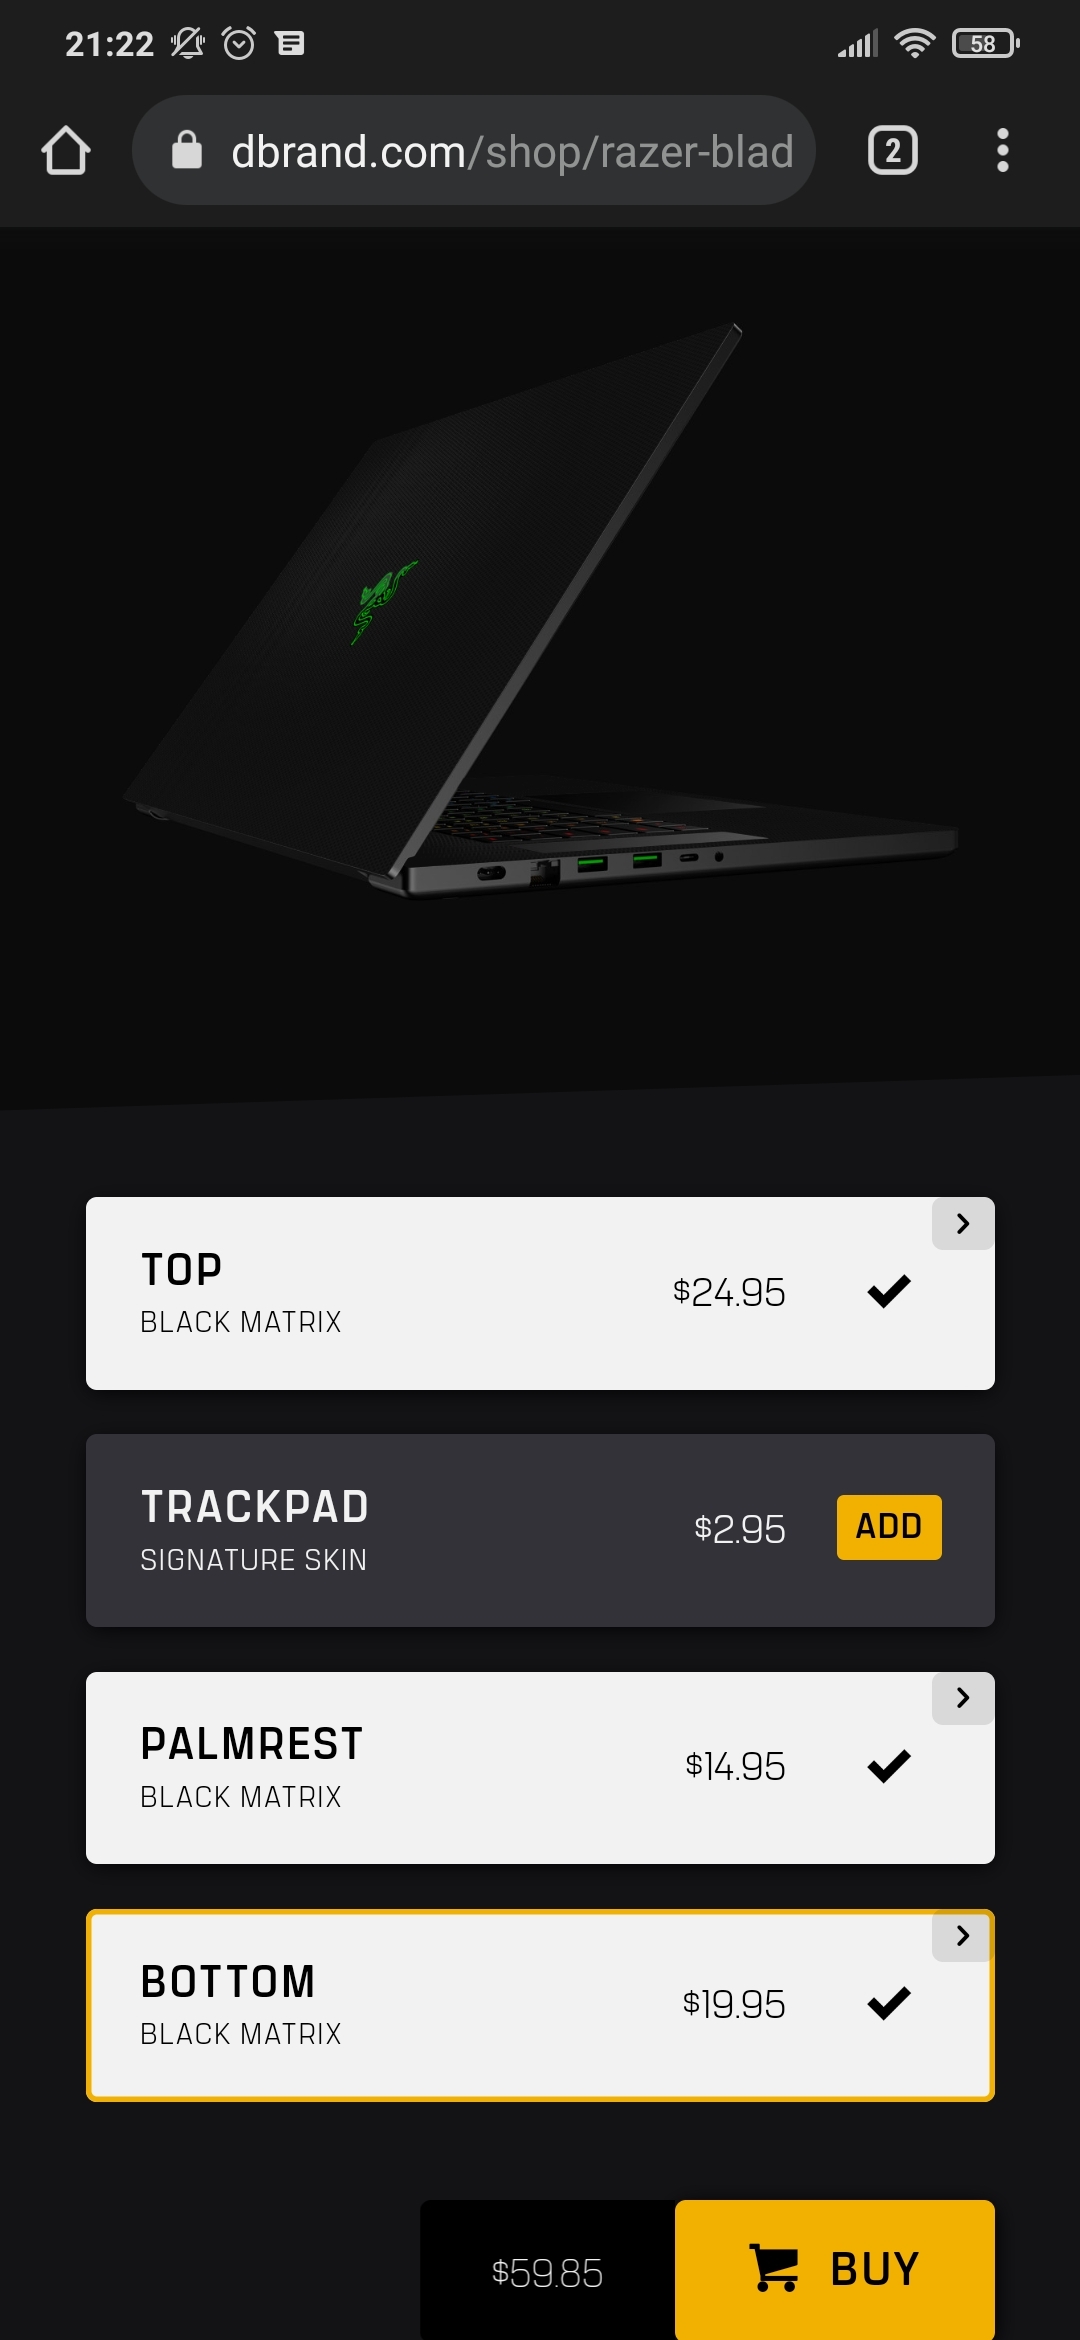
Task: Uncheck the Top skin checkmark
Action: click(888, 1291)
